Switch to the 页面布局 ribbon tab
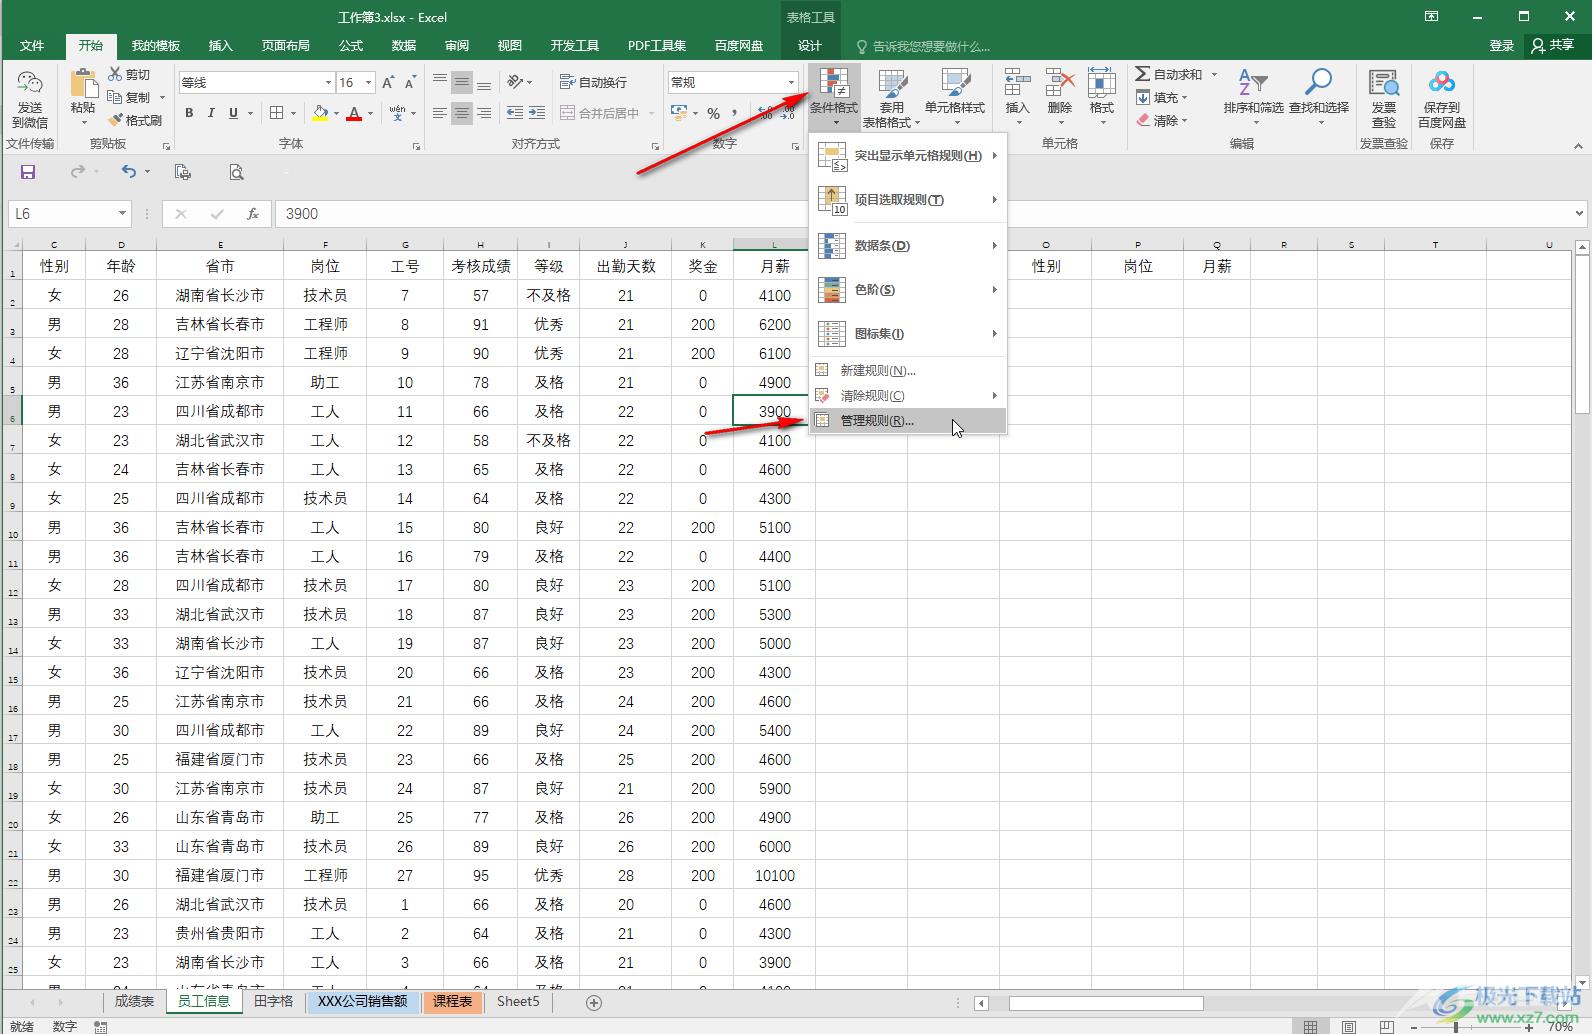 [286, 46]
